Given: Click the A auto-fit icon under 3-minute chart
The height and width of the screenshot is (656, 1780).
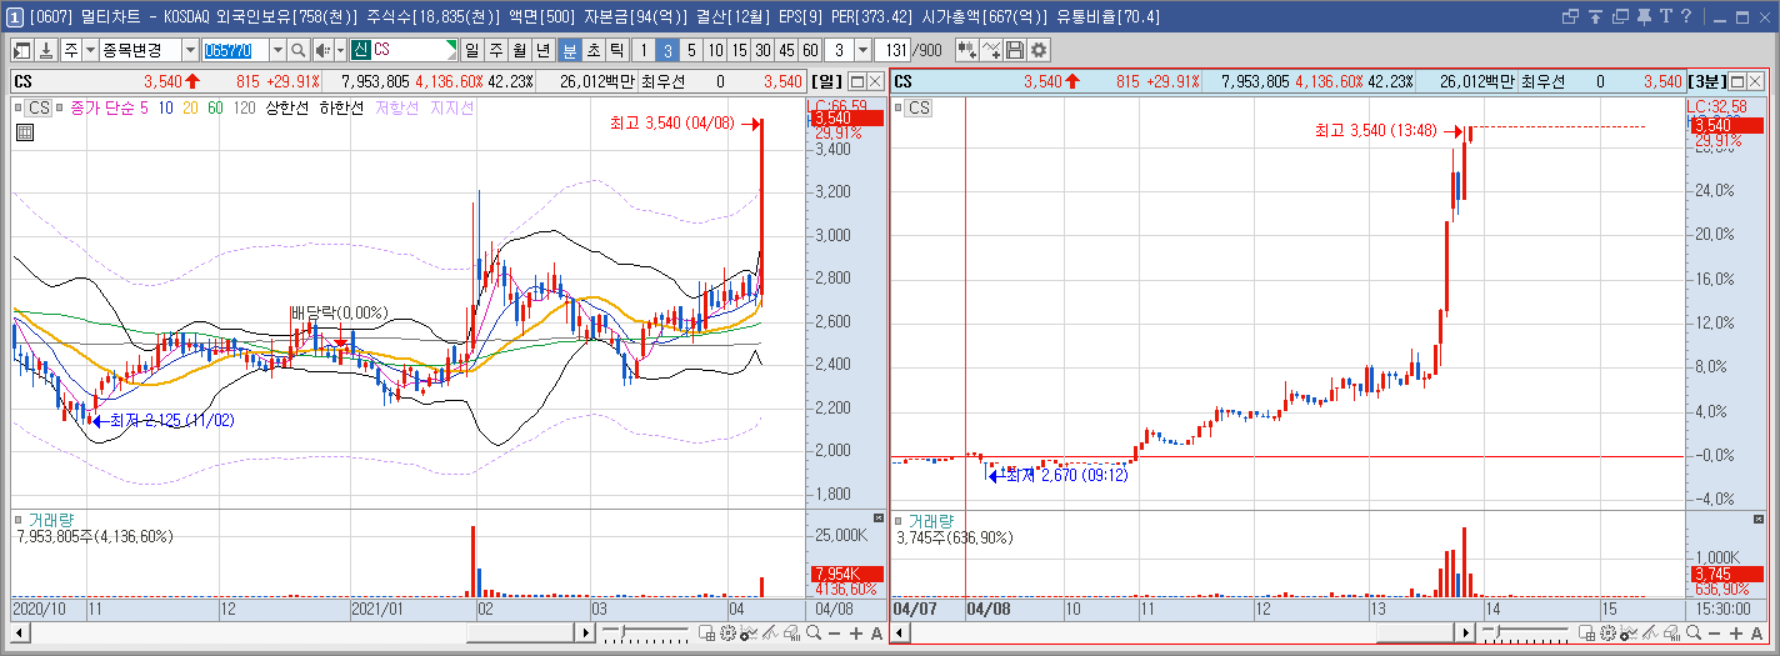Looking at the screenshot, I should [1756, 633].
